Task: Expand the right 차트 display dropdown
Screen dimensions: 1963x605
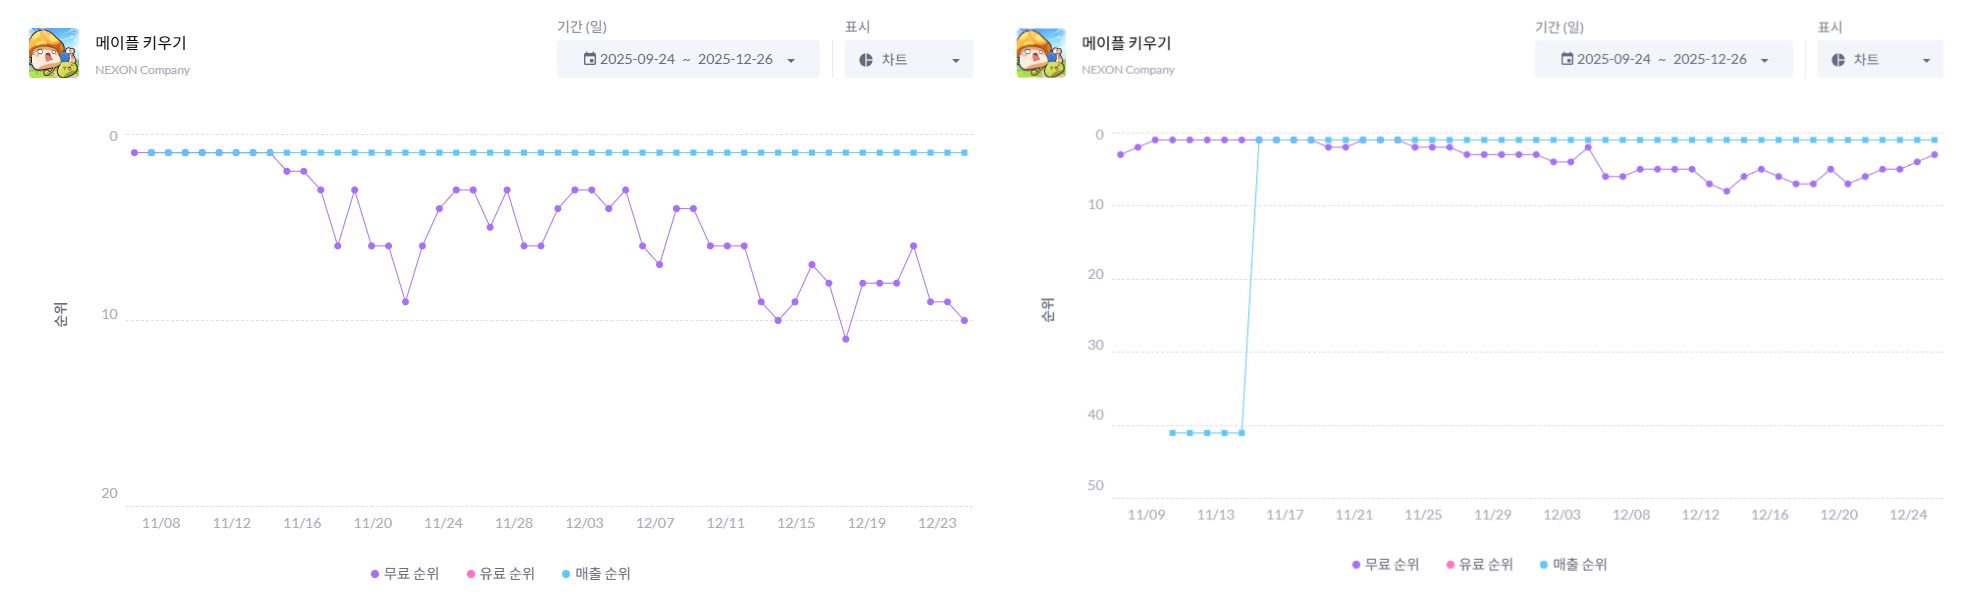Action: pos(1926,60)
